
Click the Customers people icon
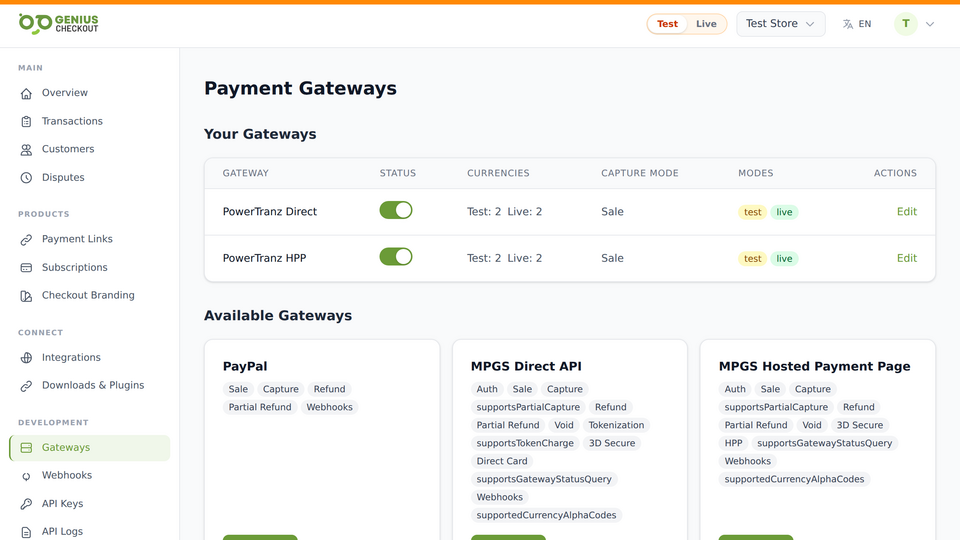click(x=26, y=149)
